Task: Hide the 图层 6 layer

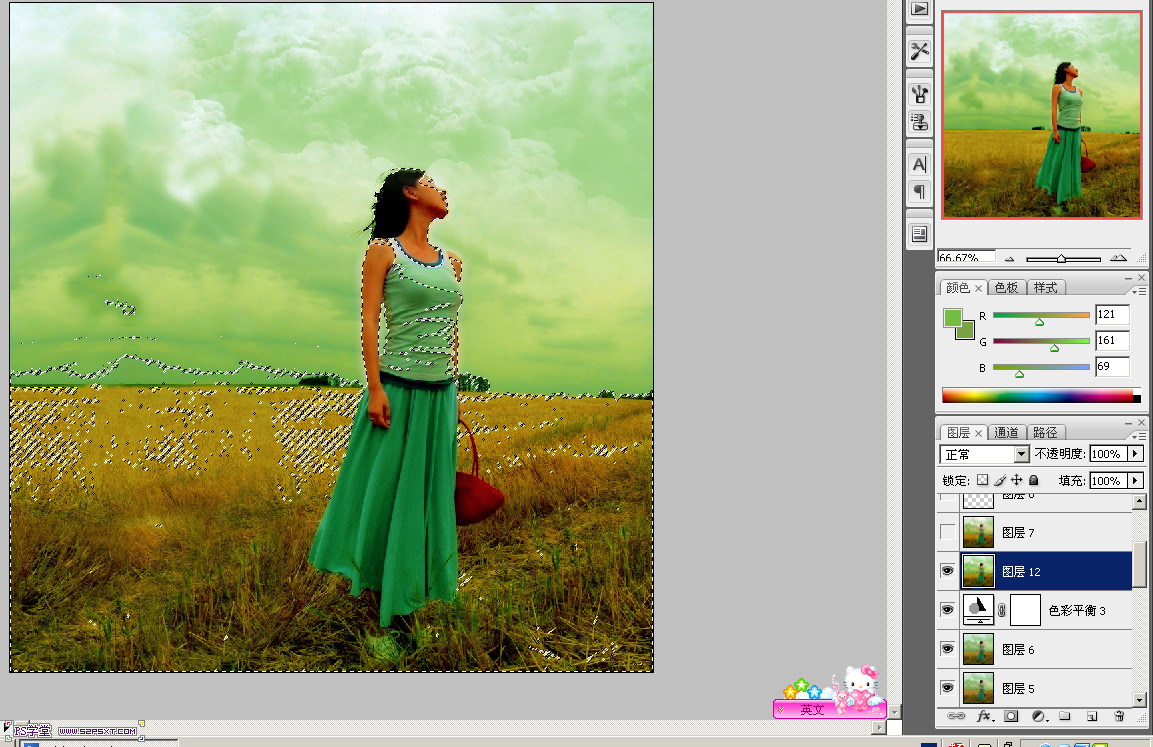Action: click(x=948, y=649)
